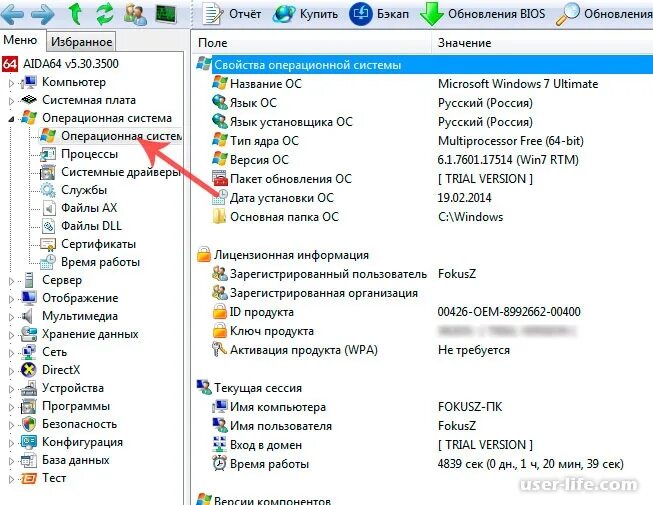Click the Системная плата chip icon

pos(29,100)
